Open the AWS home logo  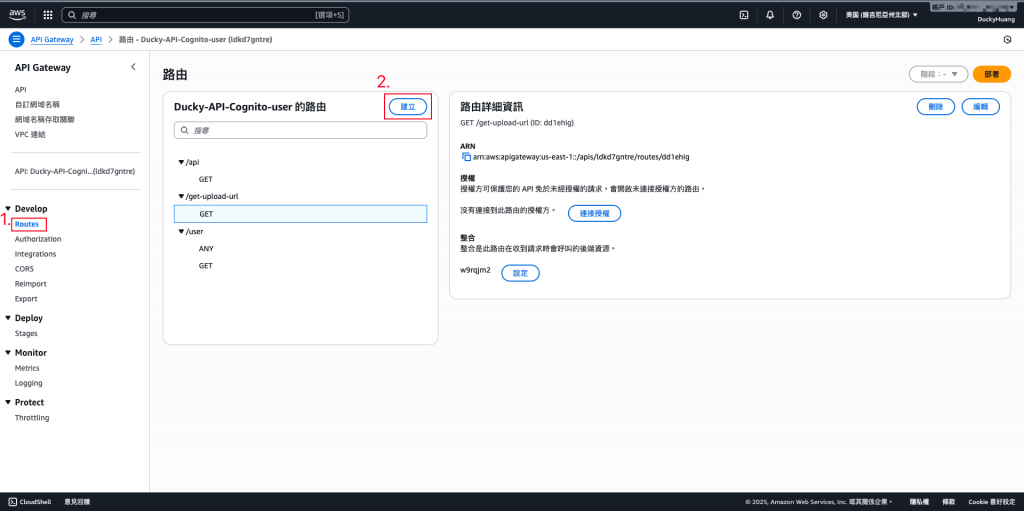pos(17,14)
